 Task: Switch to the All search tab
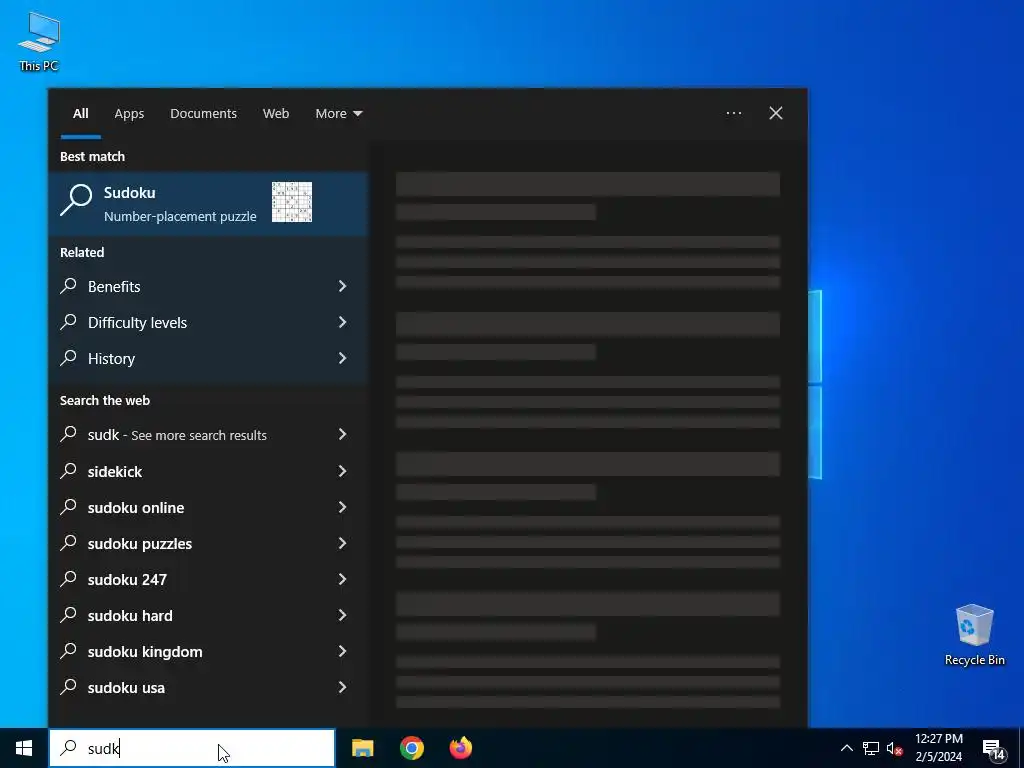click(x=80, y=114)
